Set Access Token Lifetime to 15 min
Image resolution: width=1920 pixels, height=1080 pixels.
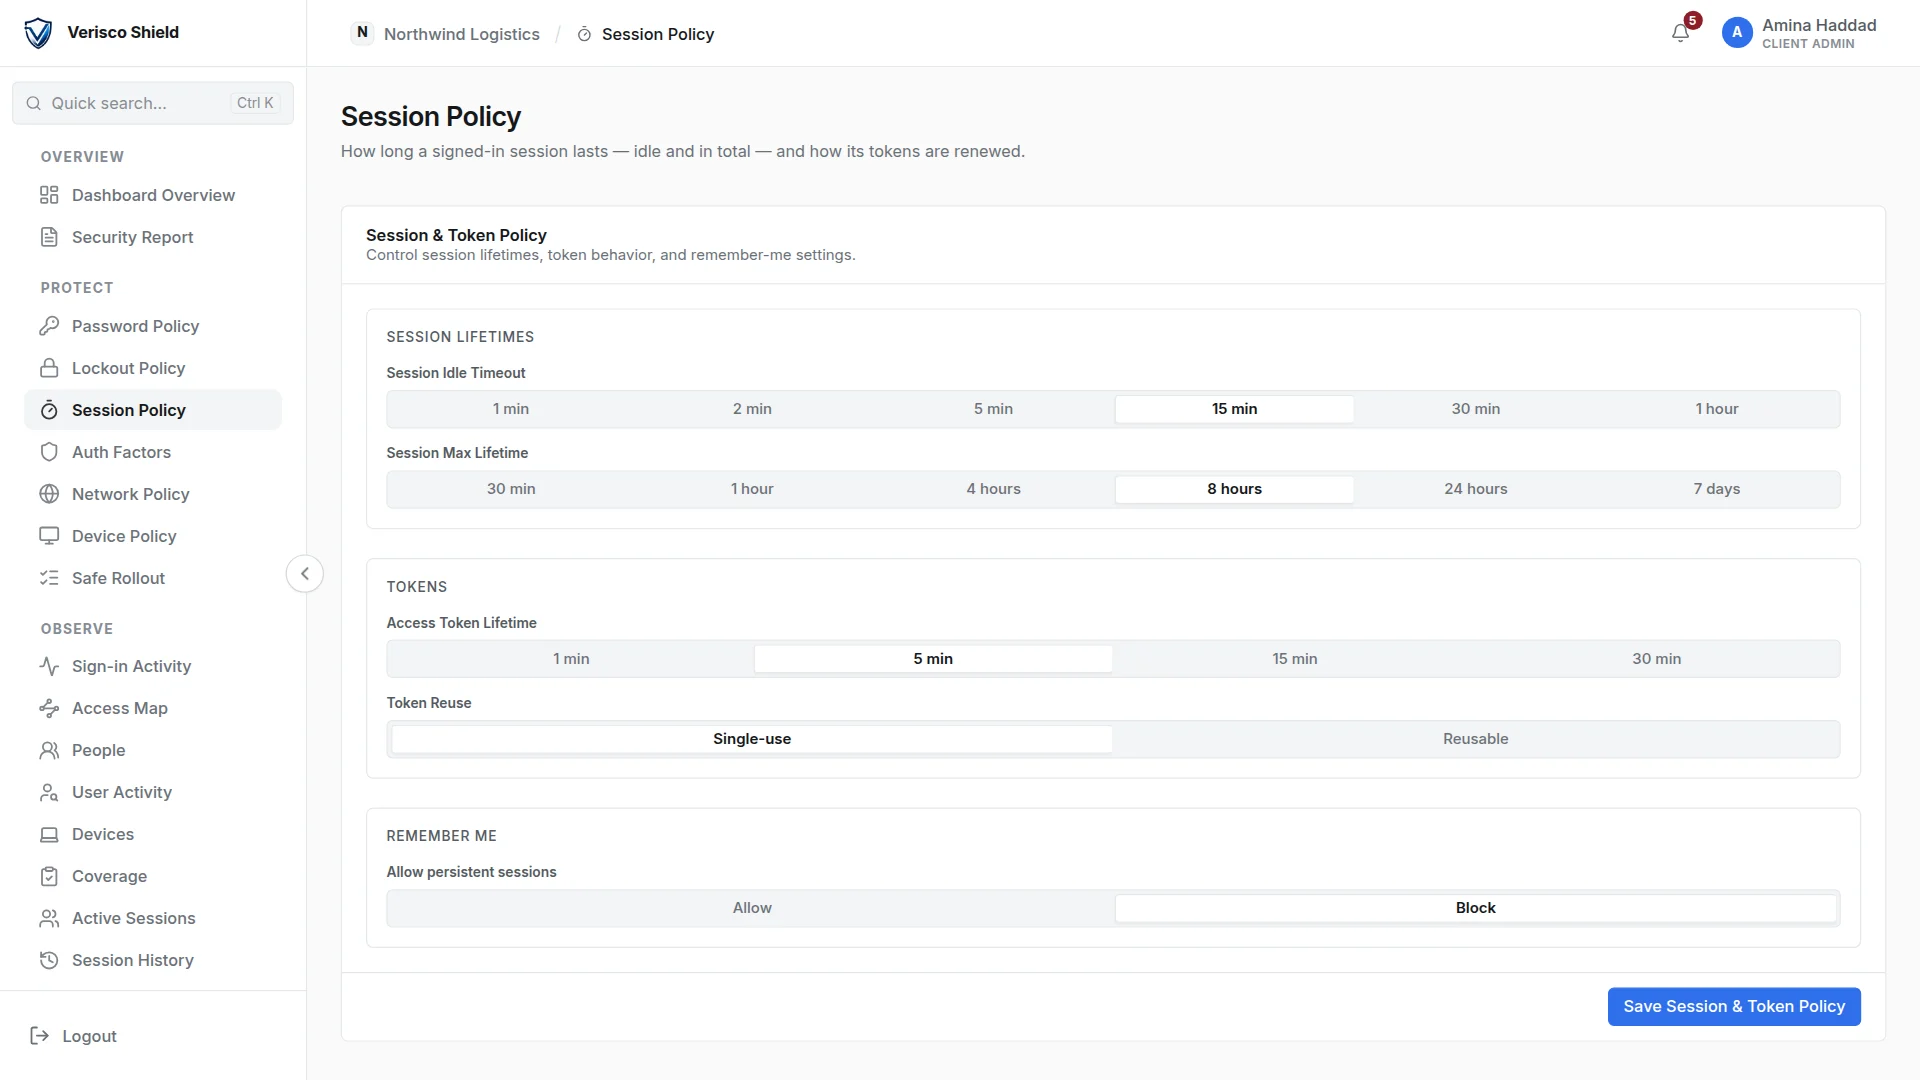point(1295,659)
